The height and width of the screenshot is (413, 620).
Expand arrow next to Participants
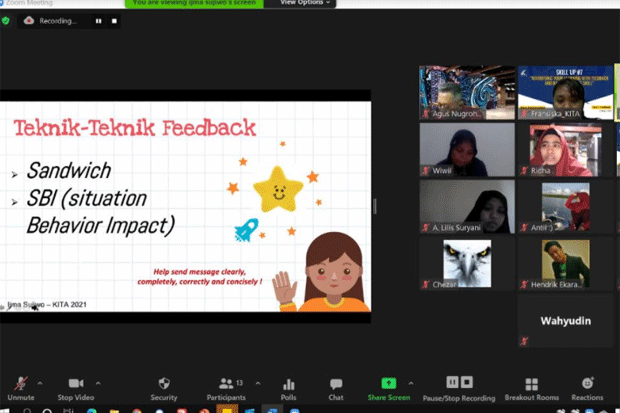pos(258,383)
